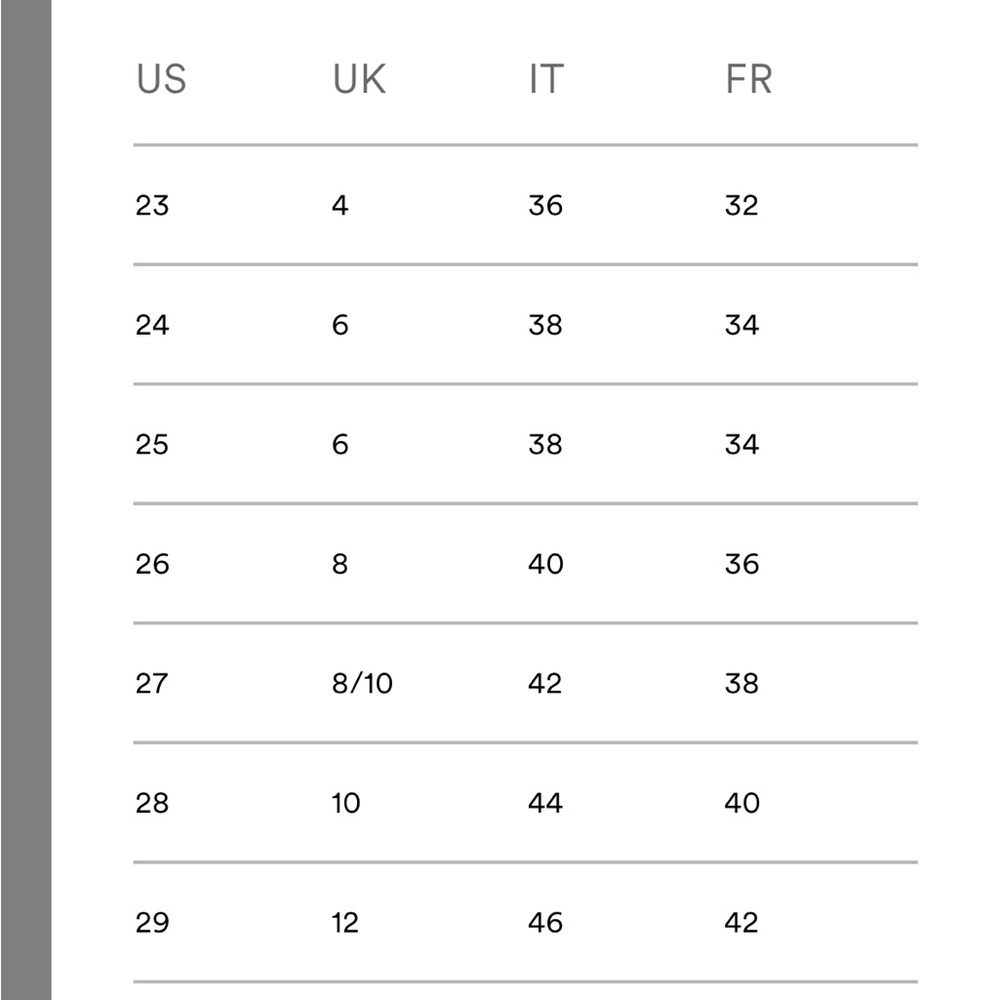1000x1000 pixels.
Task: Click FR size 34 in the US 25 row
Action: 742,444
